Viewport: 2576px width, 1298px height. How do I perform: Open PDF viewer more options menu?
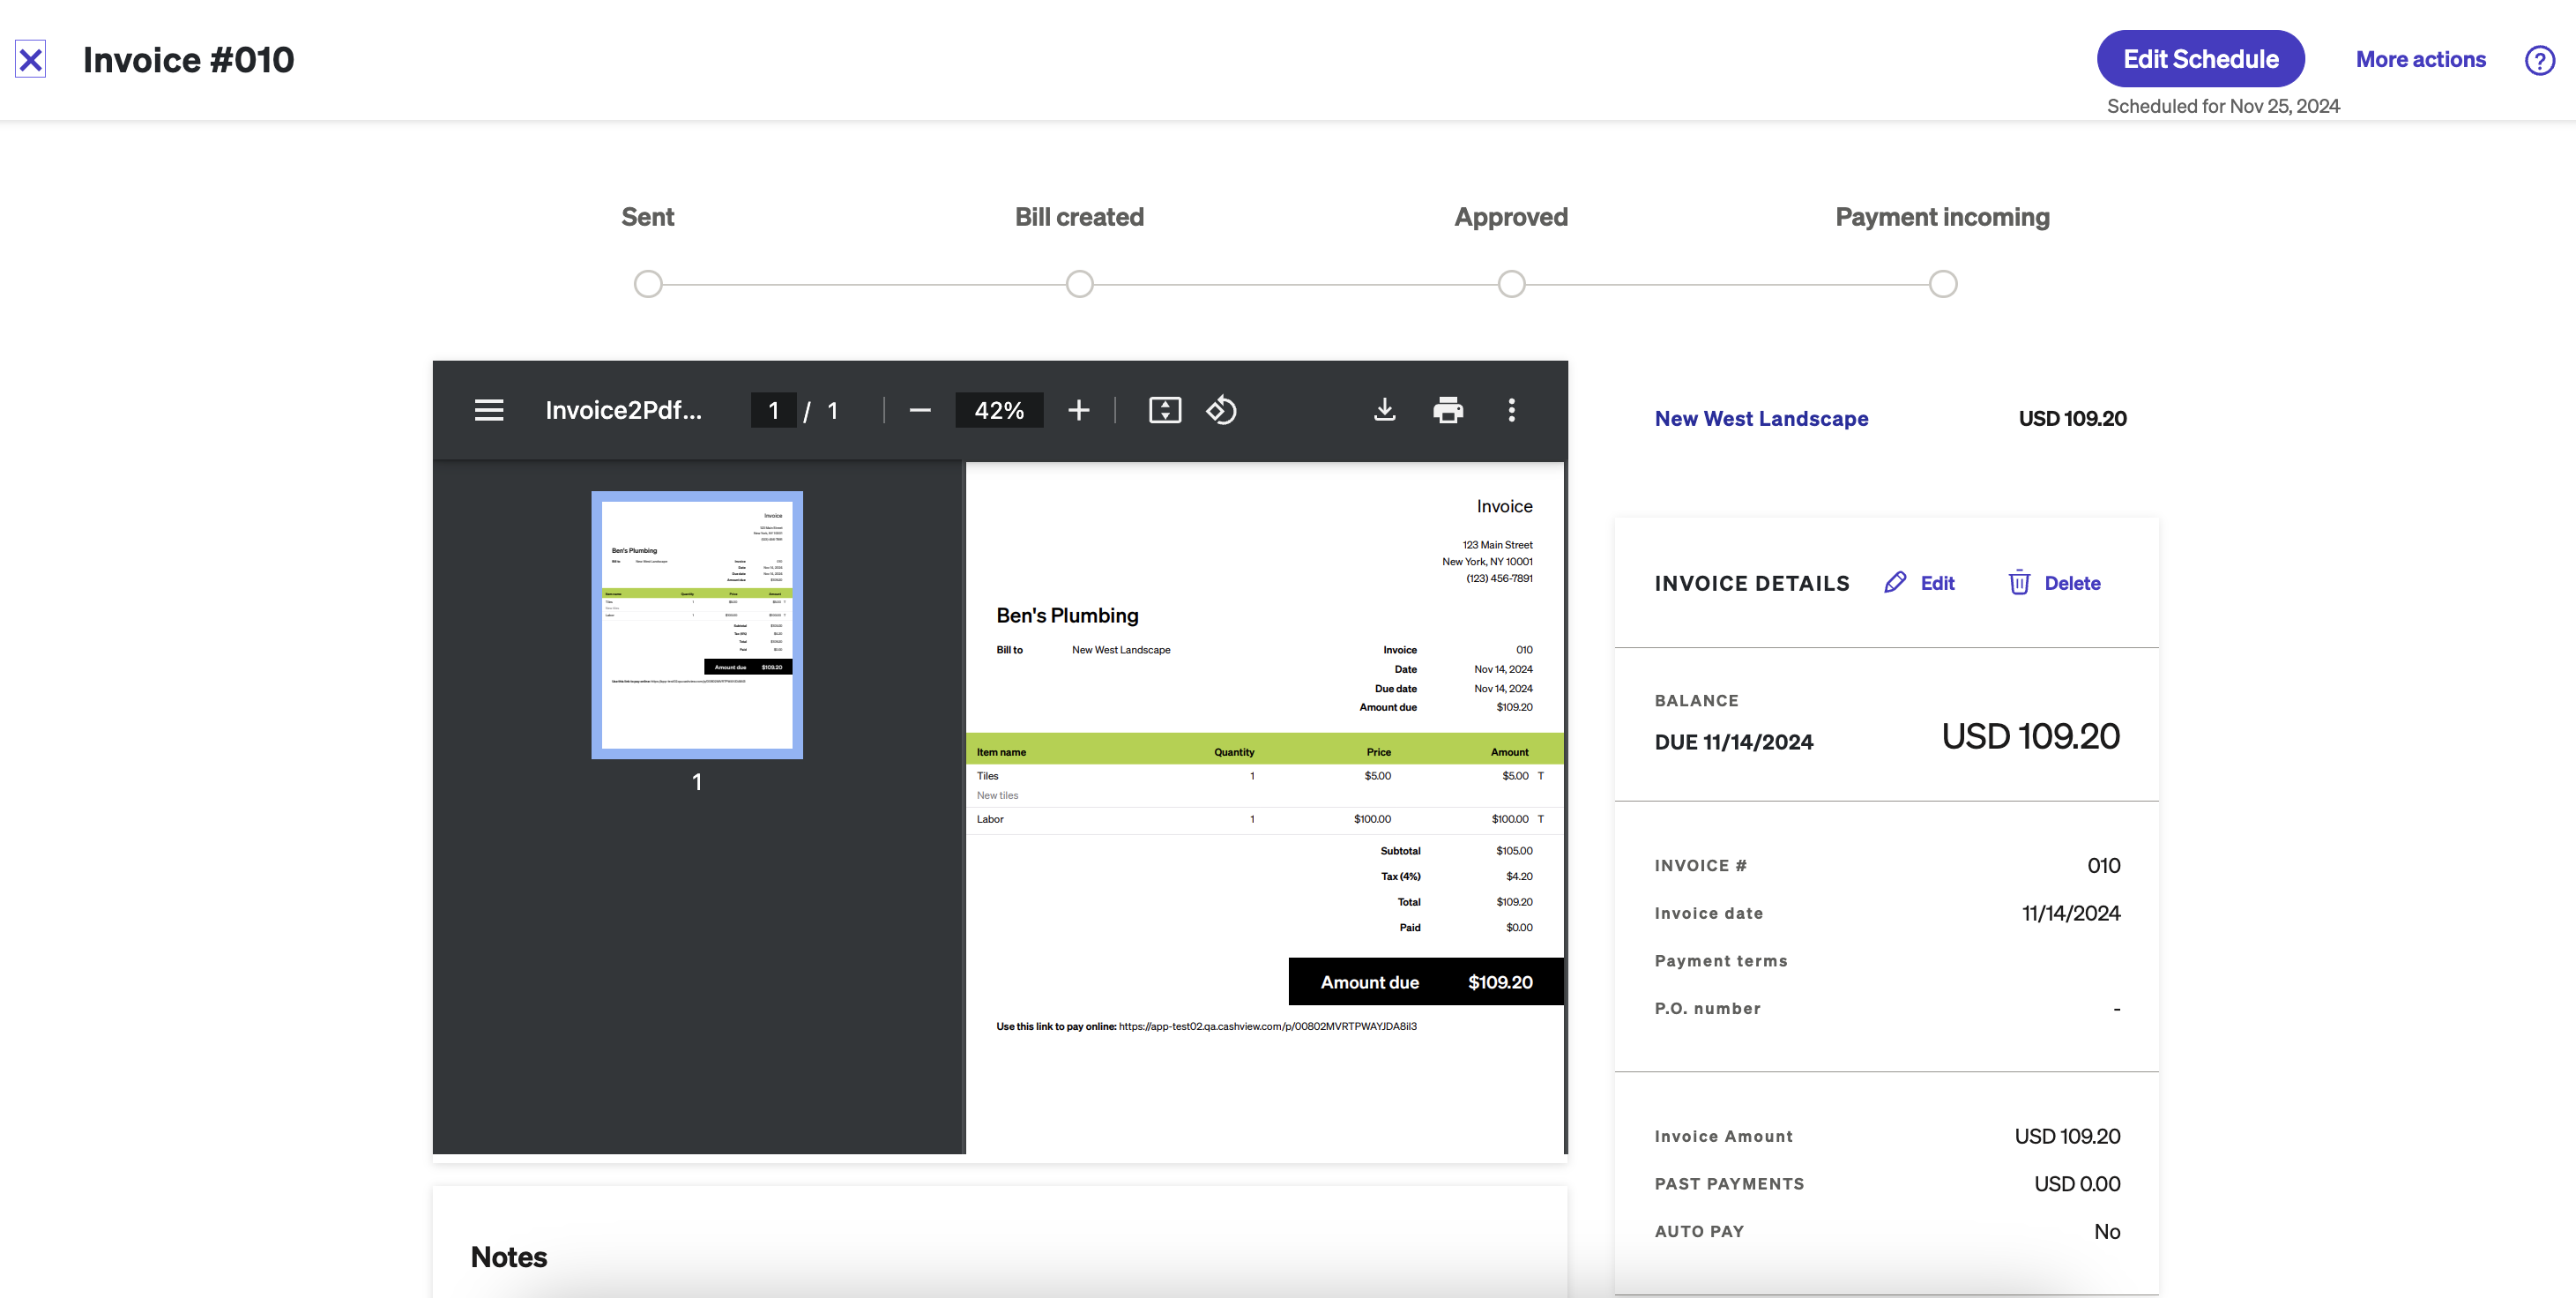point(1511,410)
